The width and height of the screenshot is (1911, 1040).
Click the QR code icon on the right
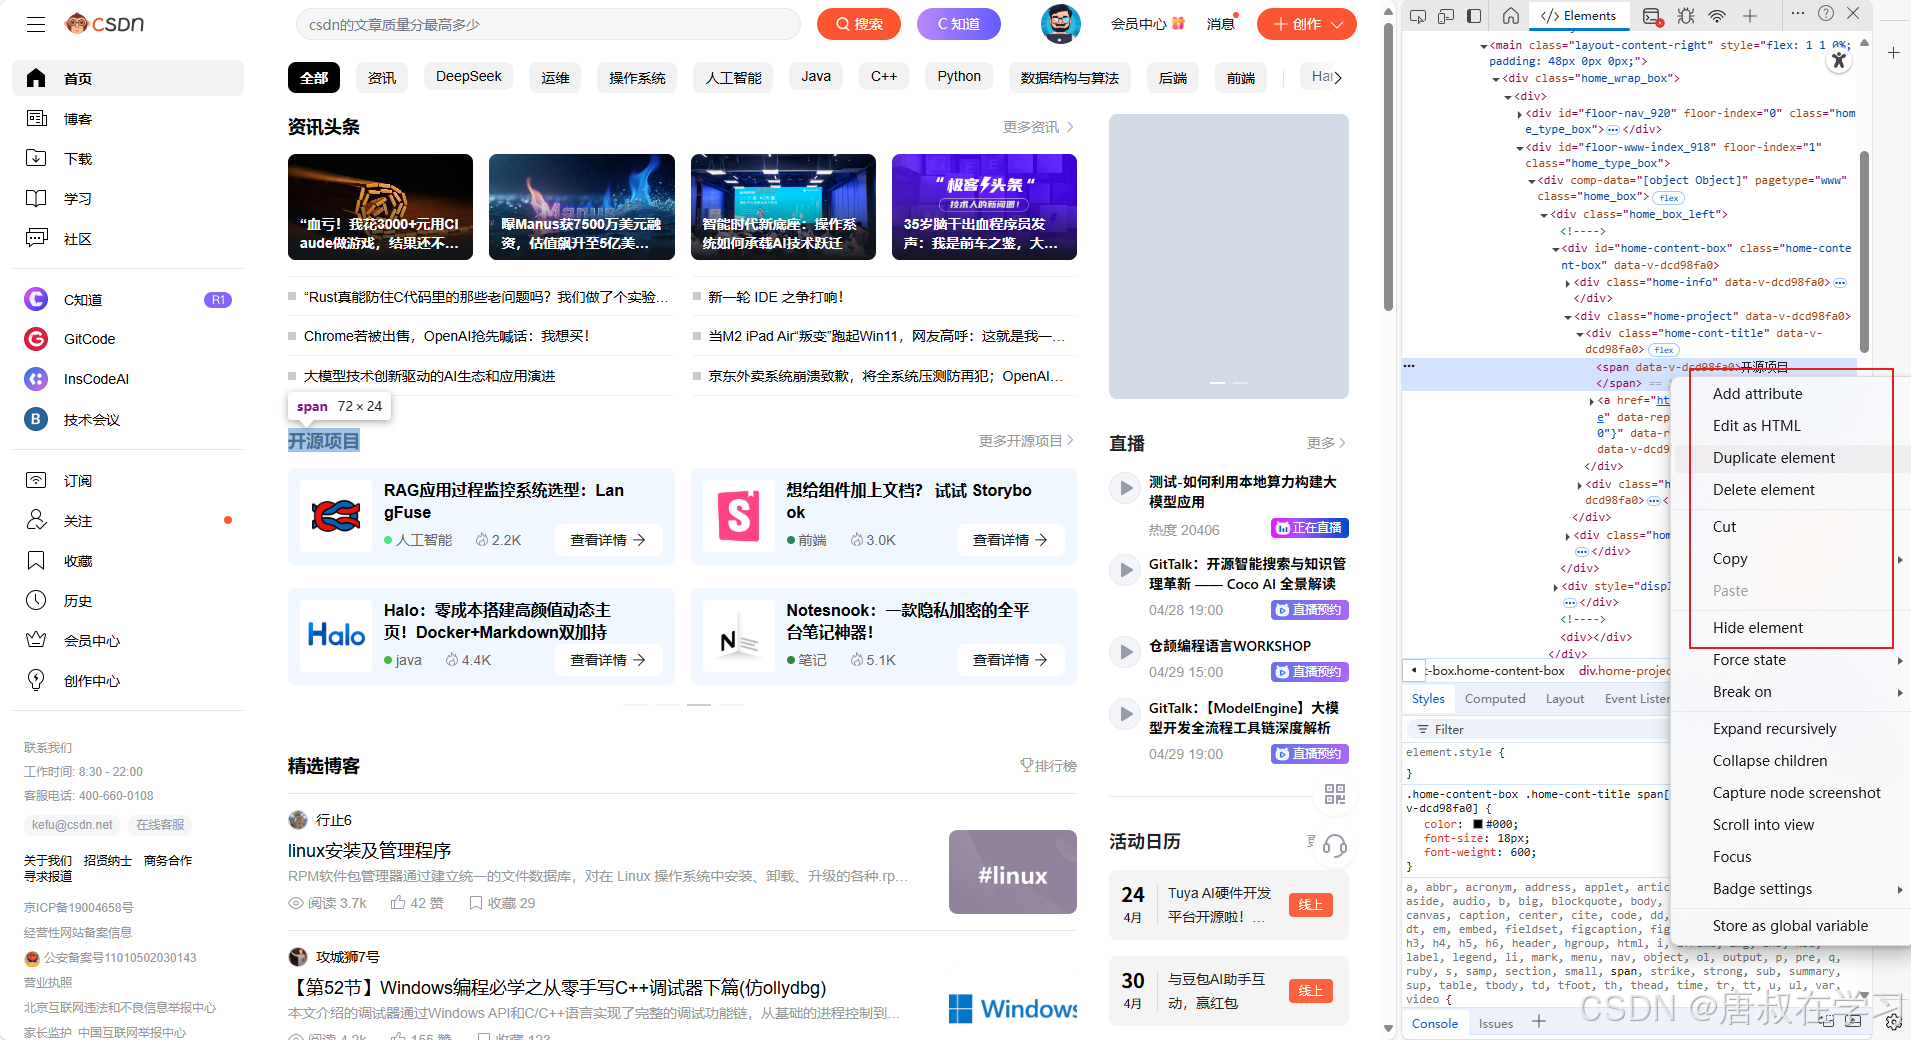pos(1335,794)
